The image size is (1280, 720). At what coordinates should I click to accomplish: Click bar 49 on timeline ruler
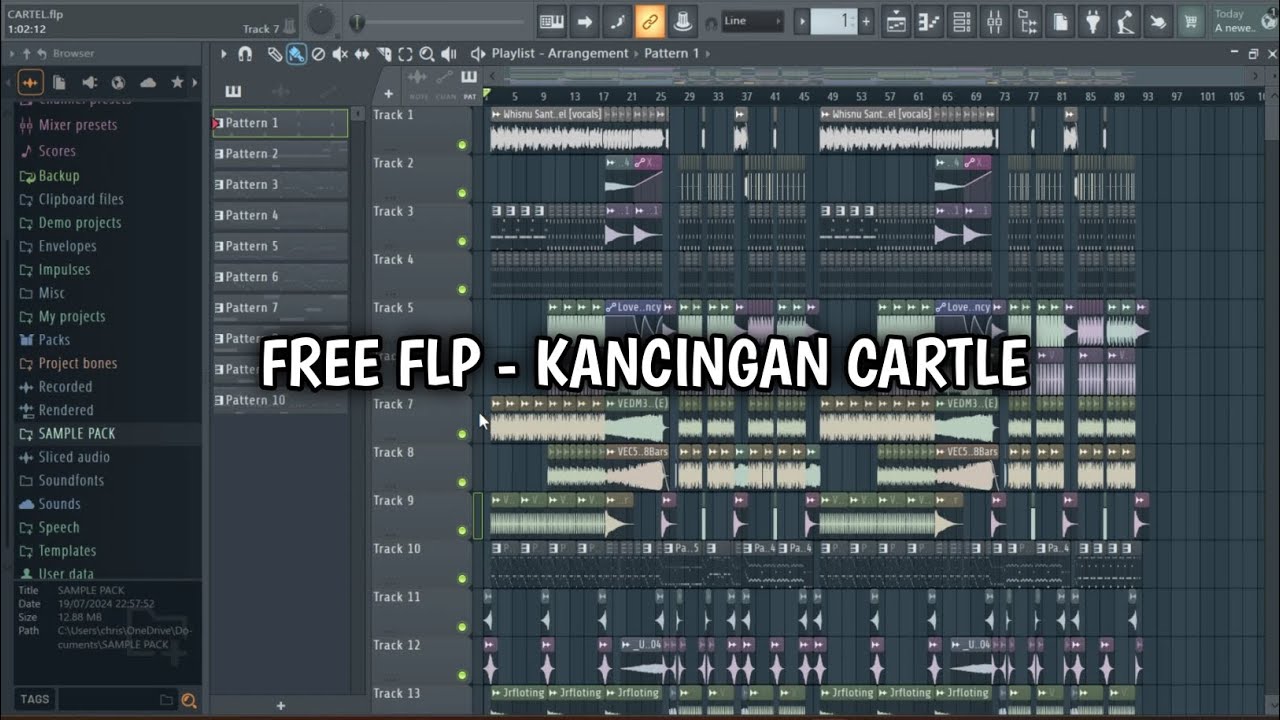click(832, 96)
